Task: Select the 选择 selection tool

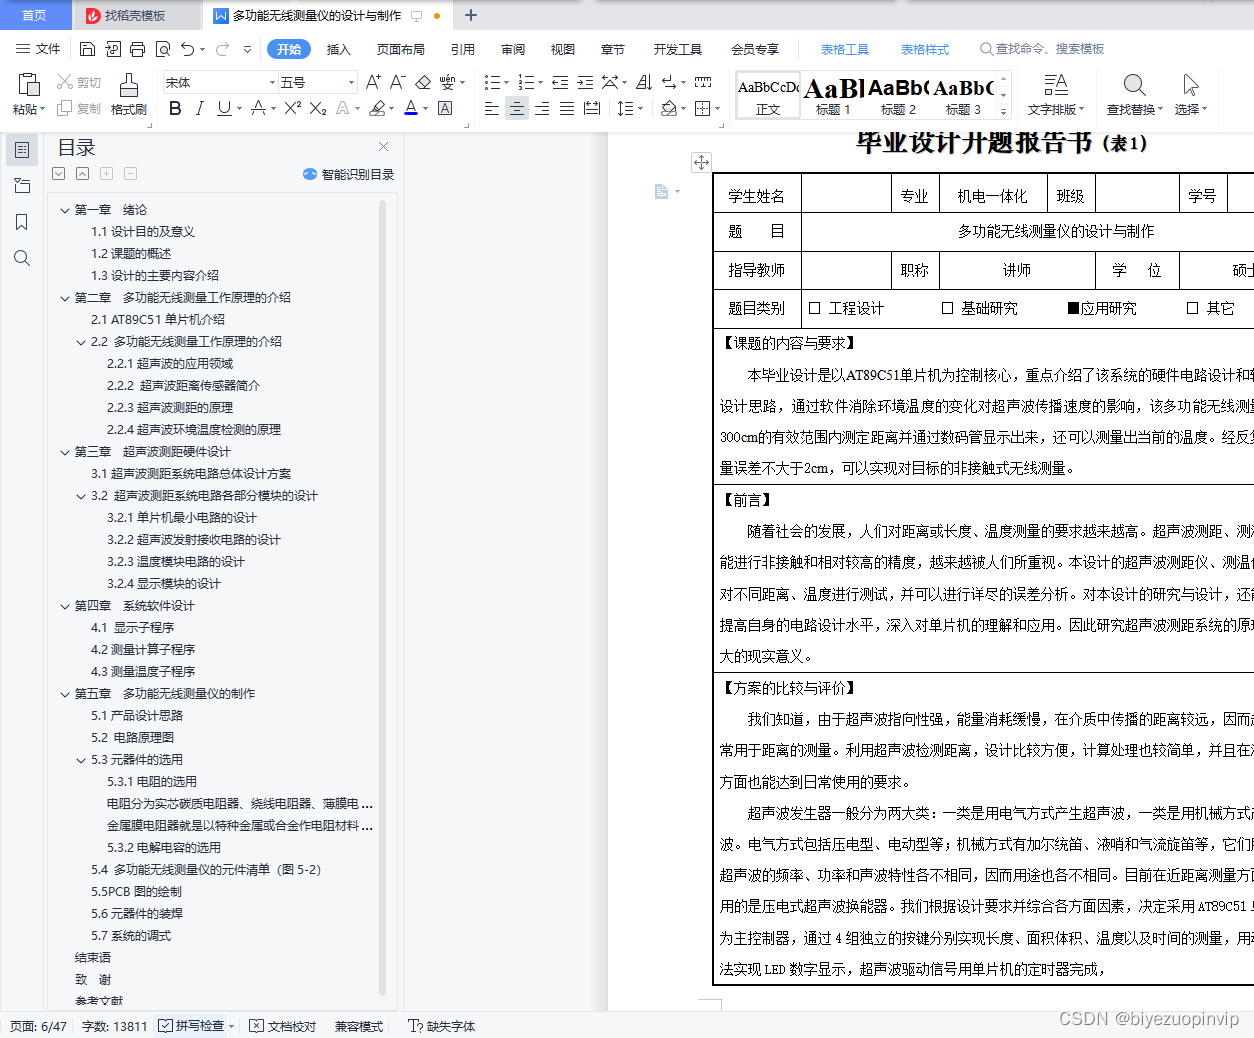Action: (x=1190, y=95)
